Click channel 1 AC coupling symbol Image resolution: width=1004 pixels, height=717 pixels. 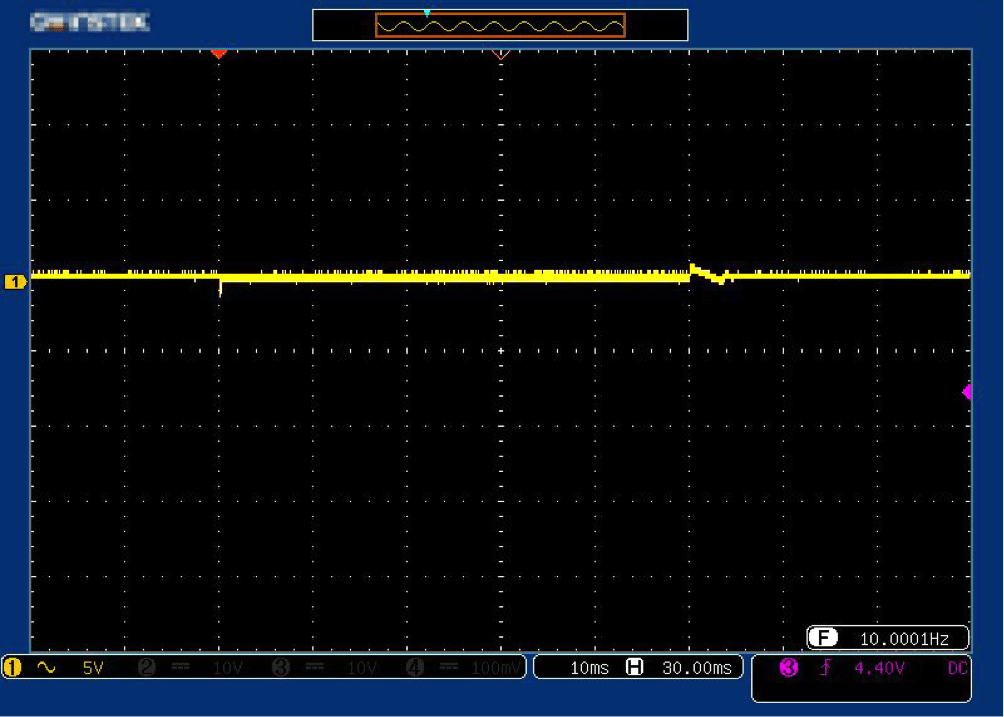tap(46, 668)
